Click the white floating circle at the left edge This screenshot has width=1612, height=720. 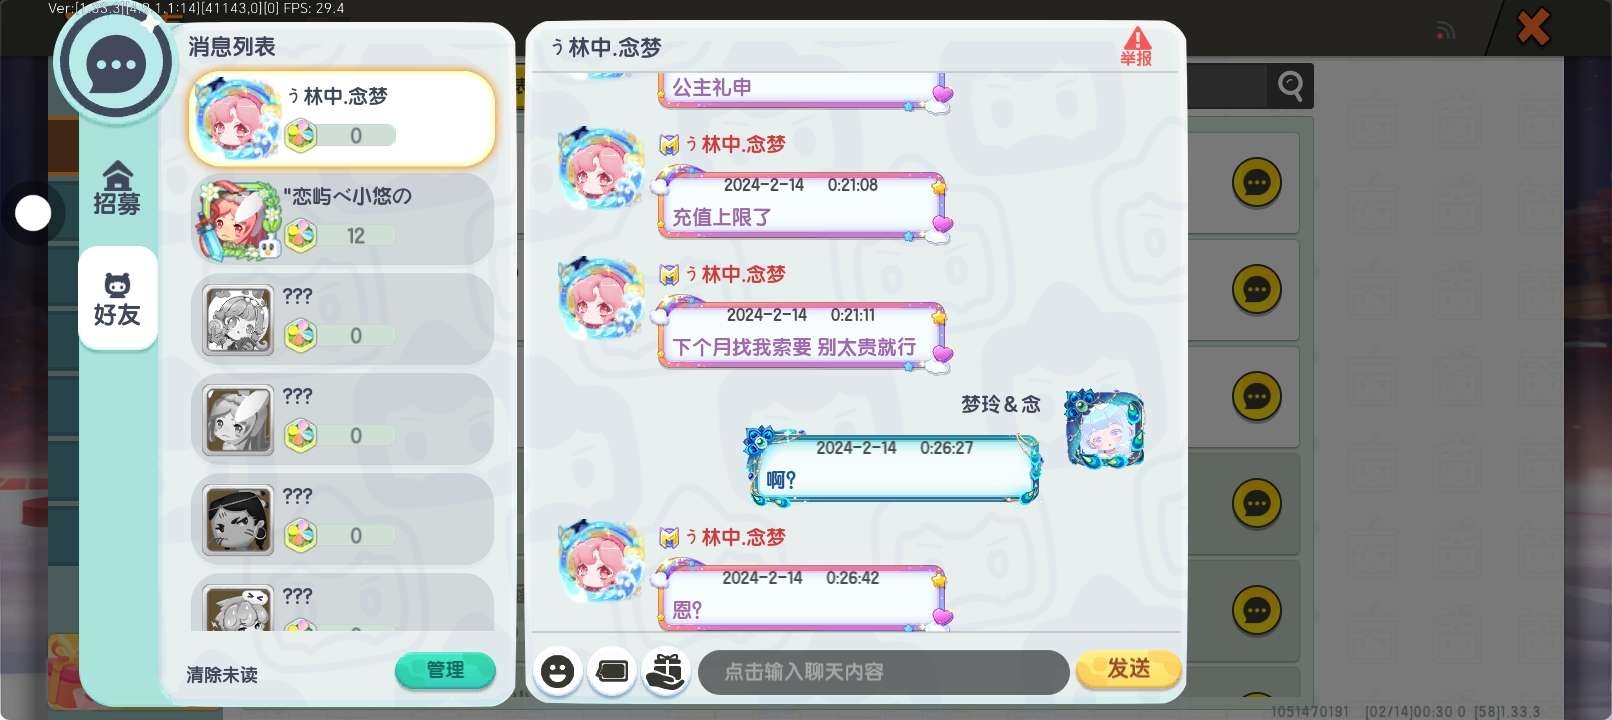[33, 212]
